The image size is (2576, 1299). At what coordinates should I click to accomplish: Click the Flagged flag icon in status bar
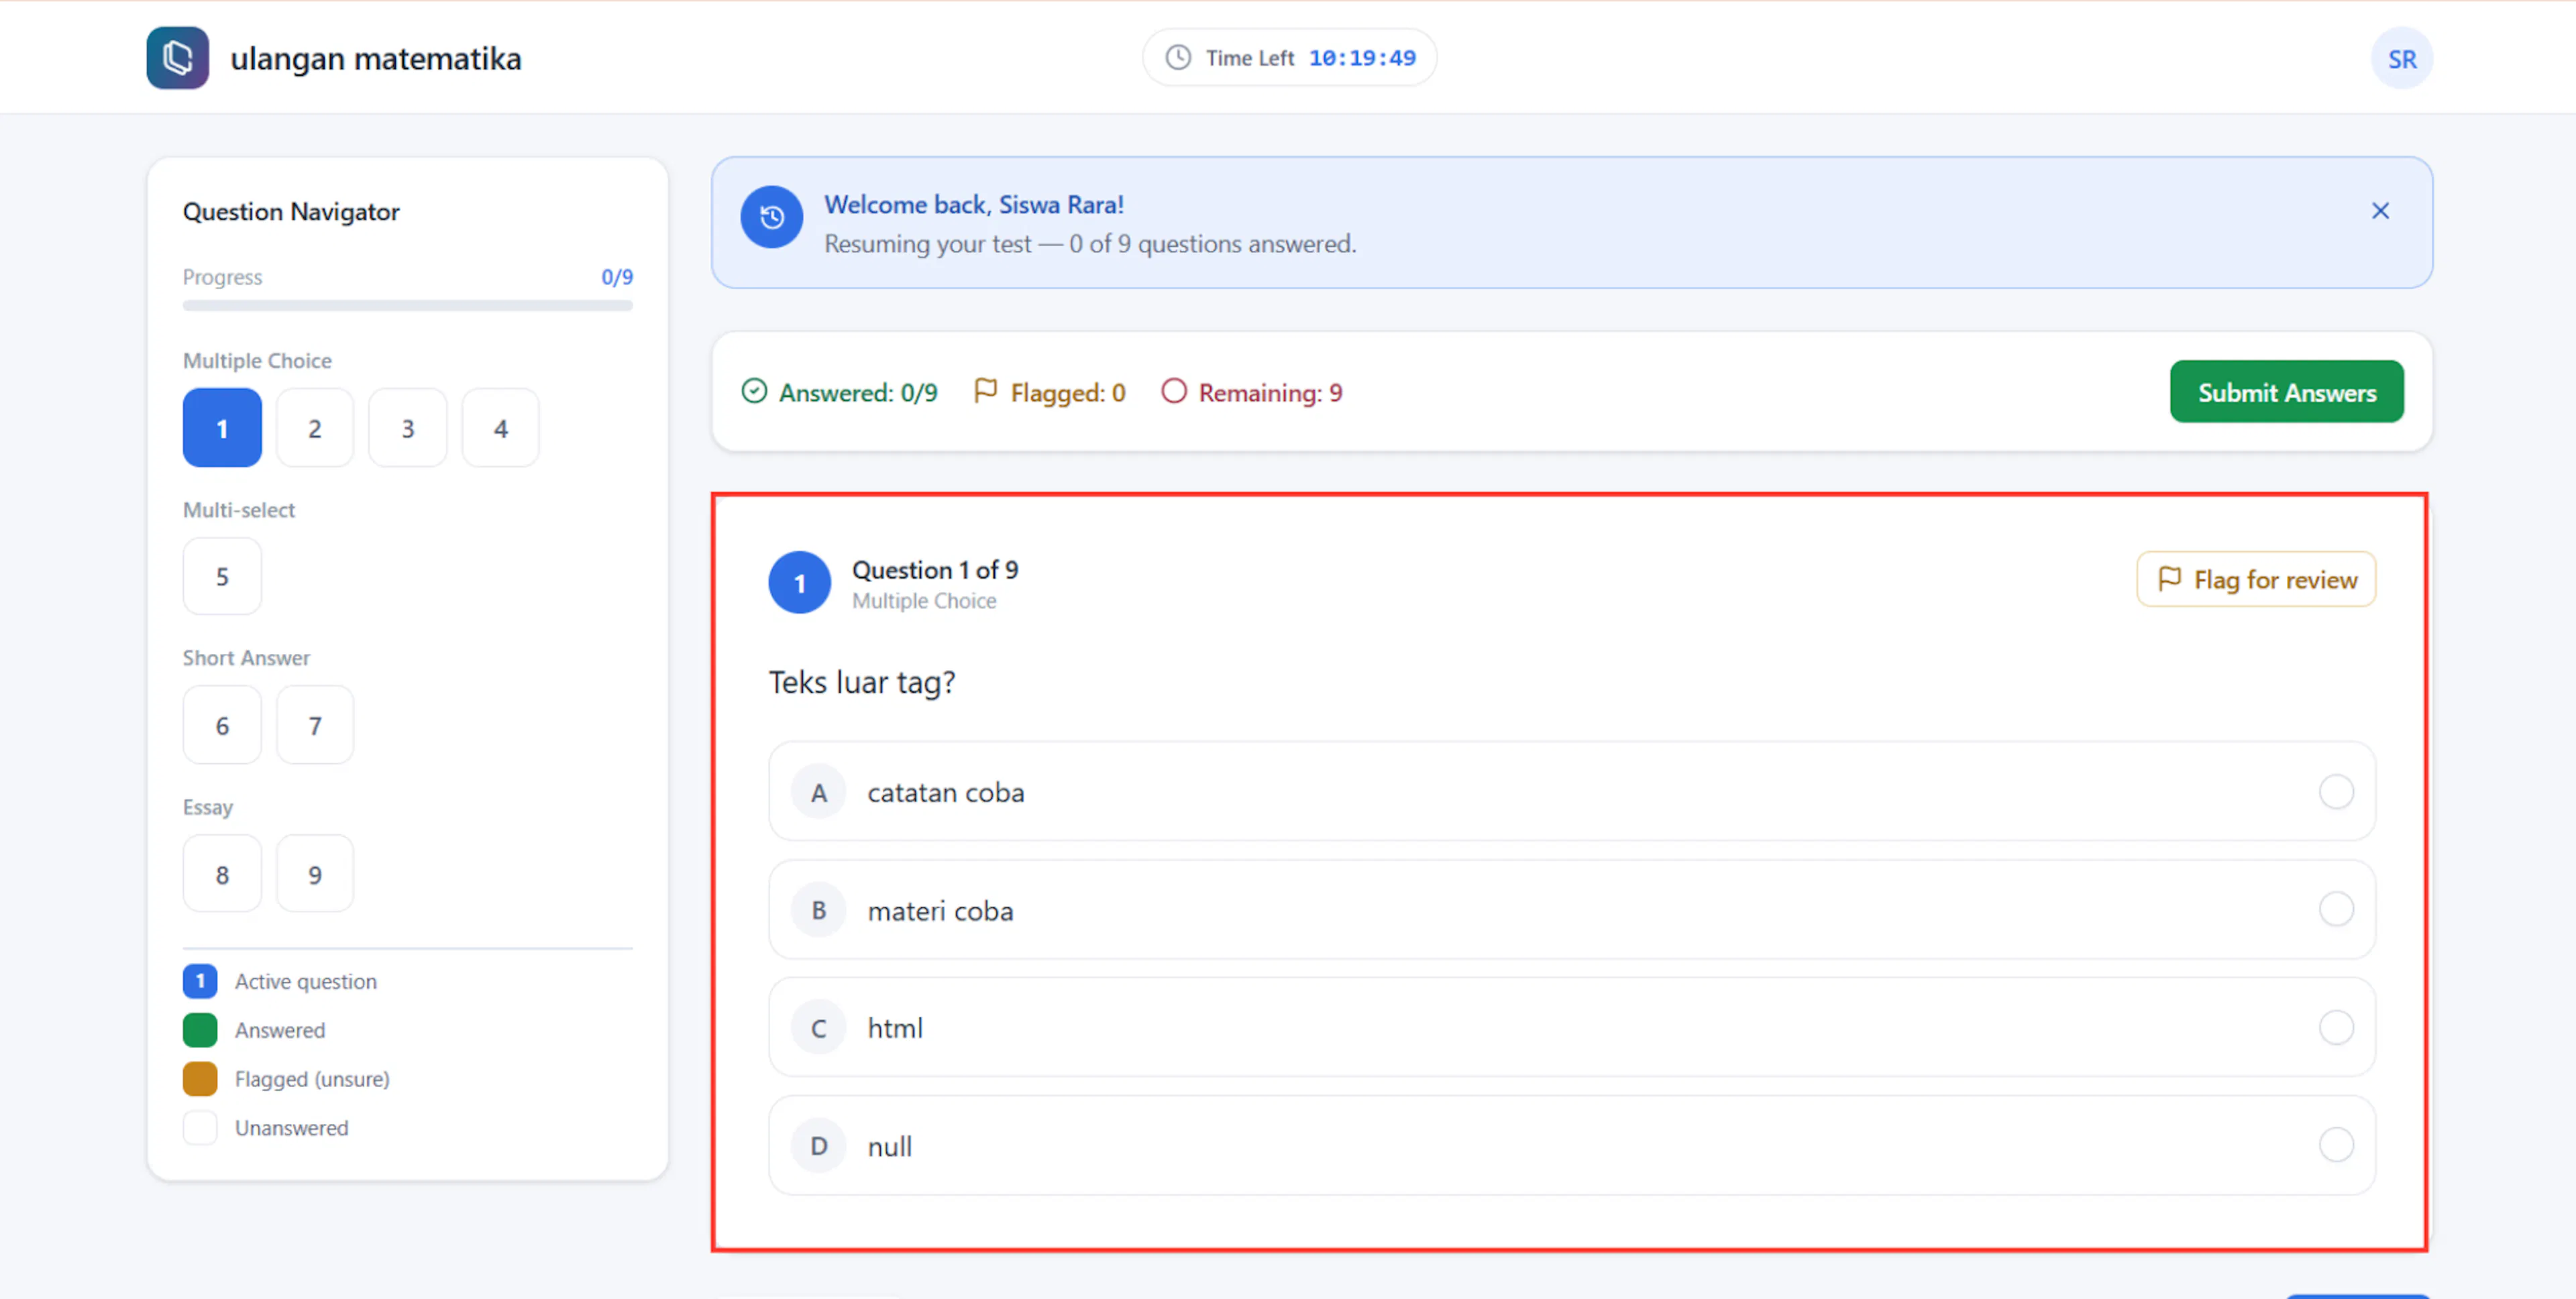point(985,391)
